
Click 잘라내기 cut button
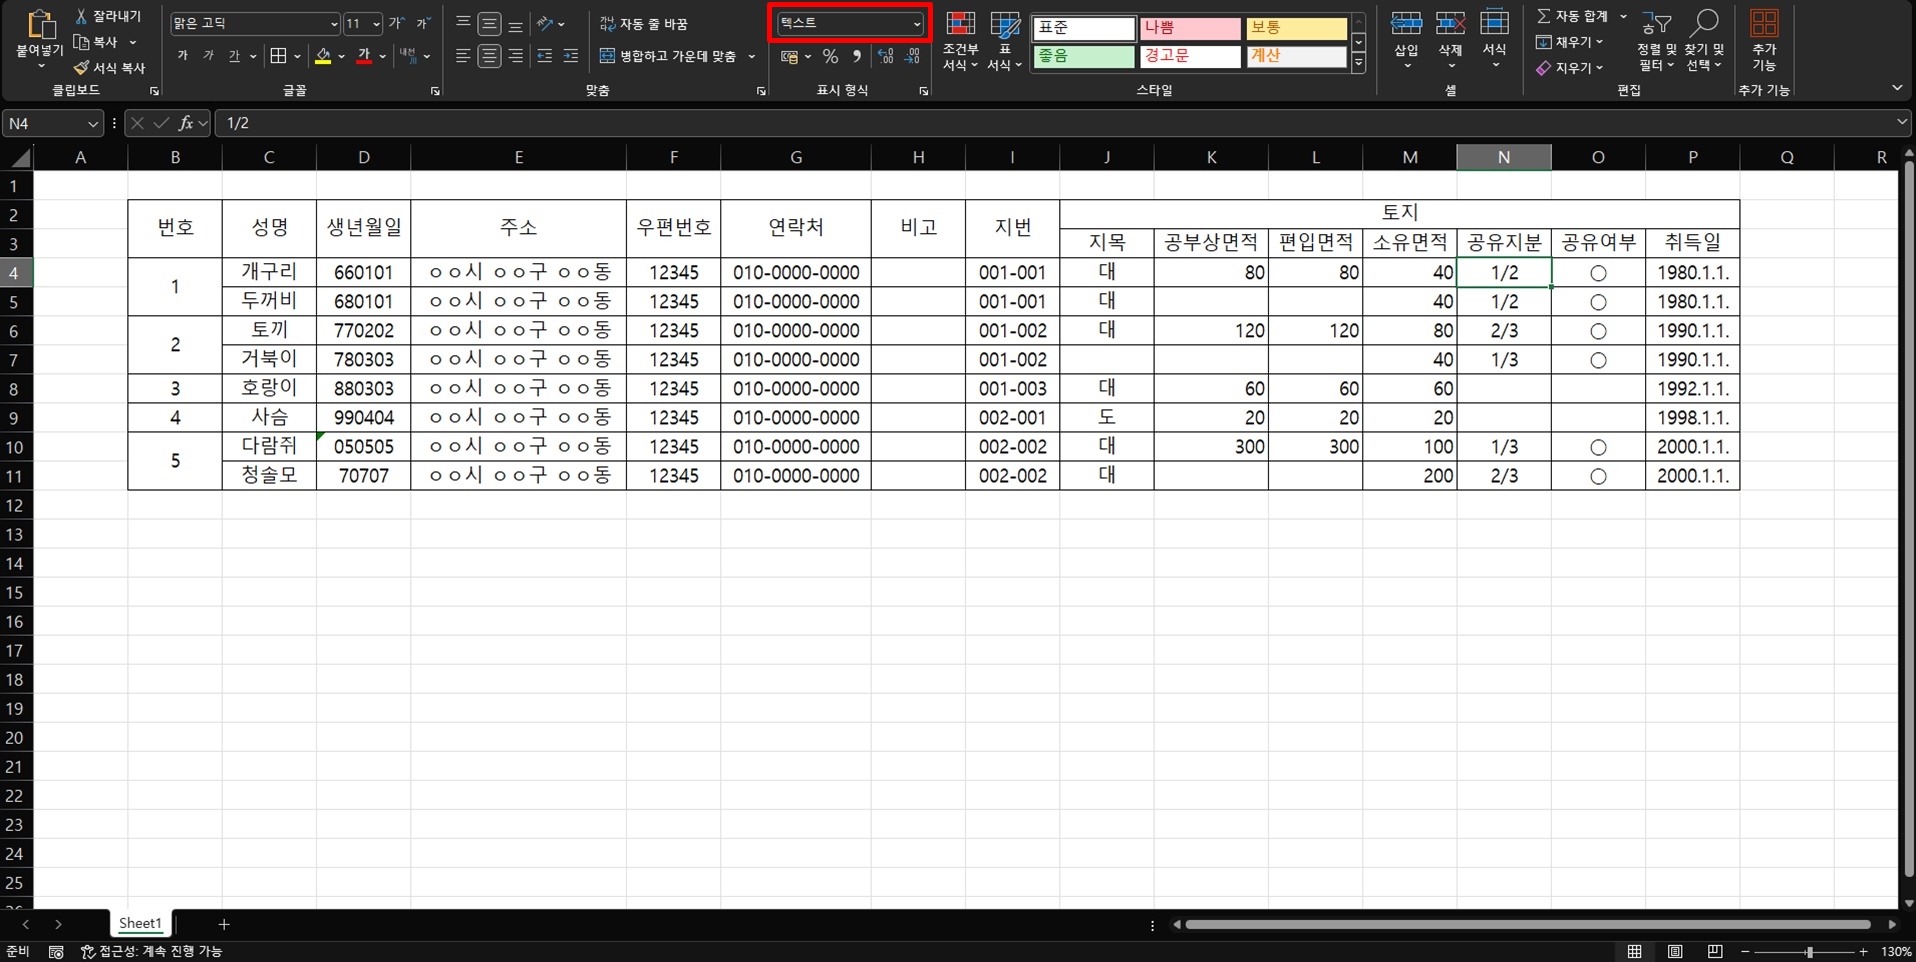[x=108, y=16]
